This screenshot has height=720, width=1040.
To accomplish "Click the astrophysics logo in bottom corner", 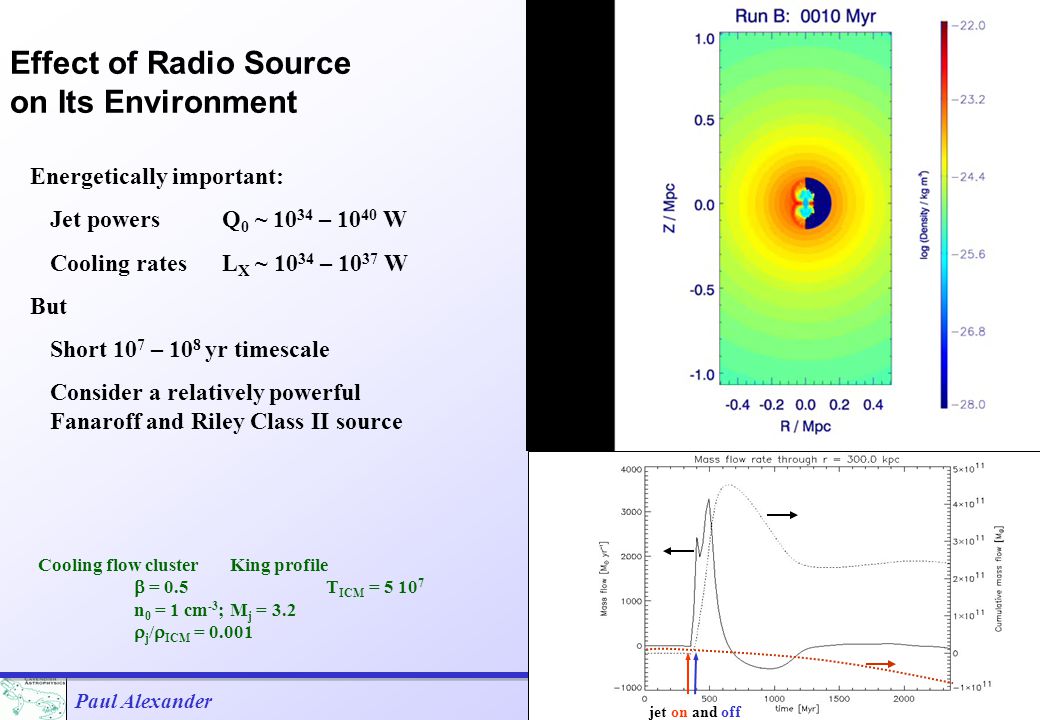I will click(33, 699).
